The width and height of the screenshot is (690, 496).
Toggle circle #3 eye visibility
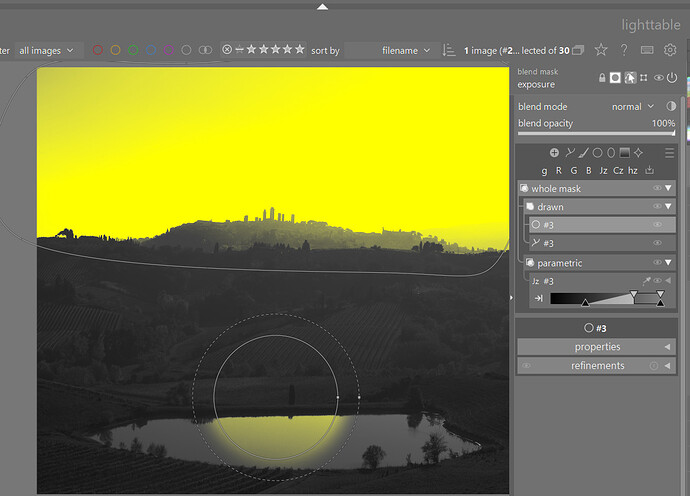coord(657,224)
